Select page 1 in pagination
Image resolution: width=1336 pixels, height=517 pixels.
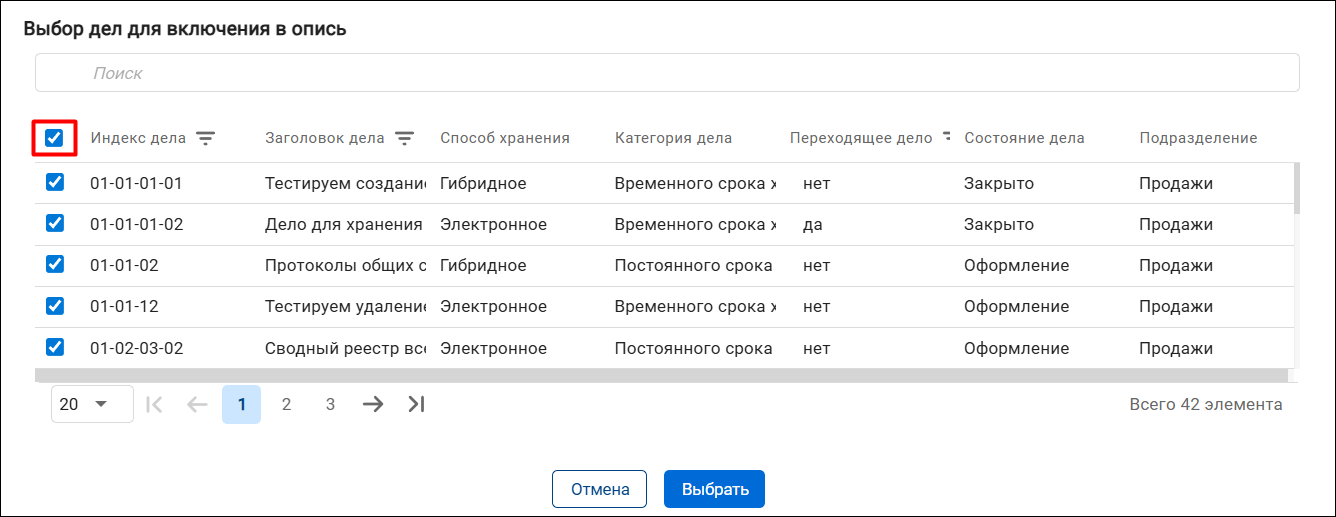[x=241, y=404]
